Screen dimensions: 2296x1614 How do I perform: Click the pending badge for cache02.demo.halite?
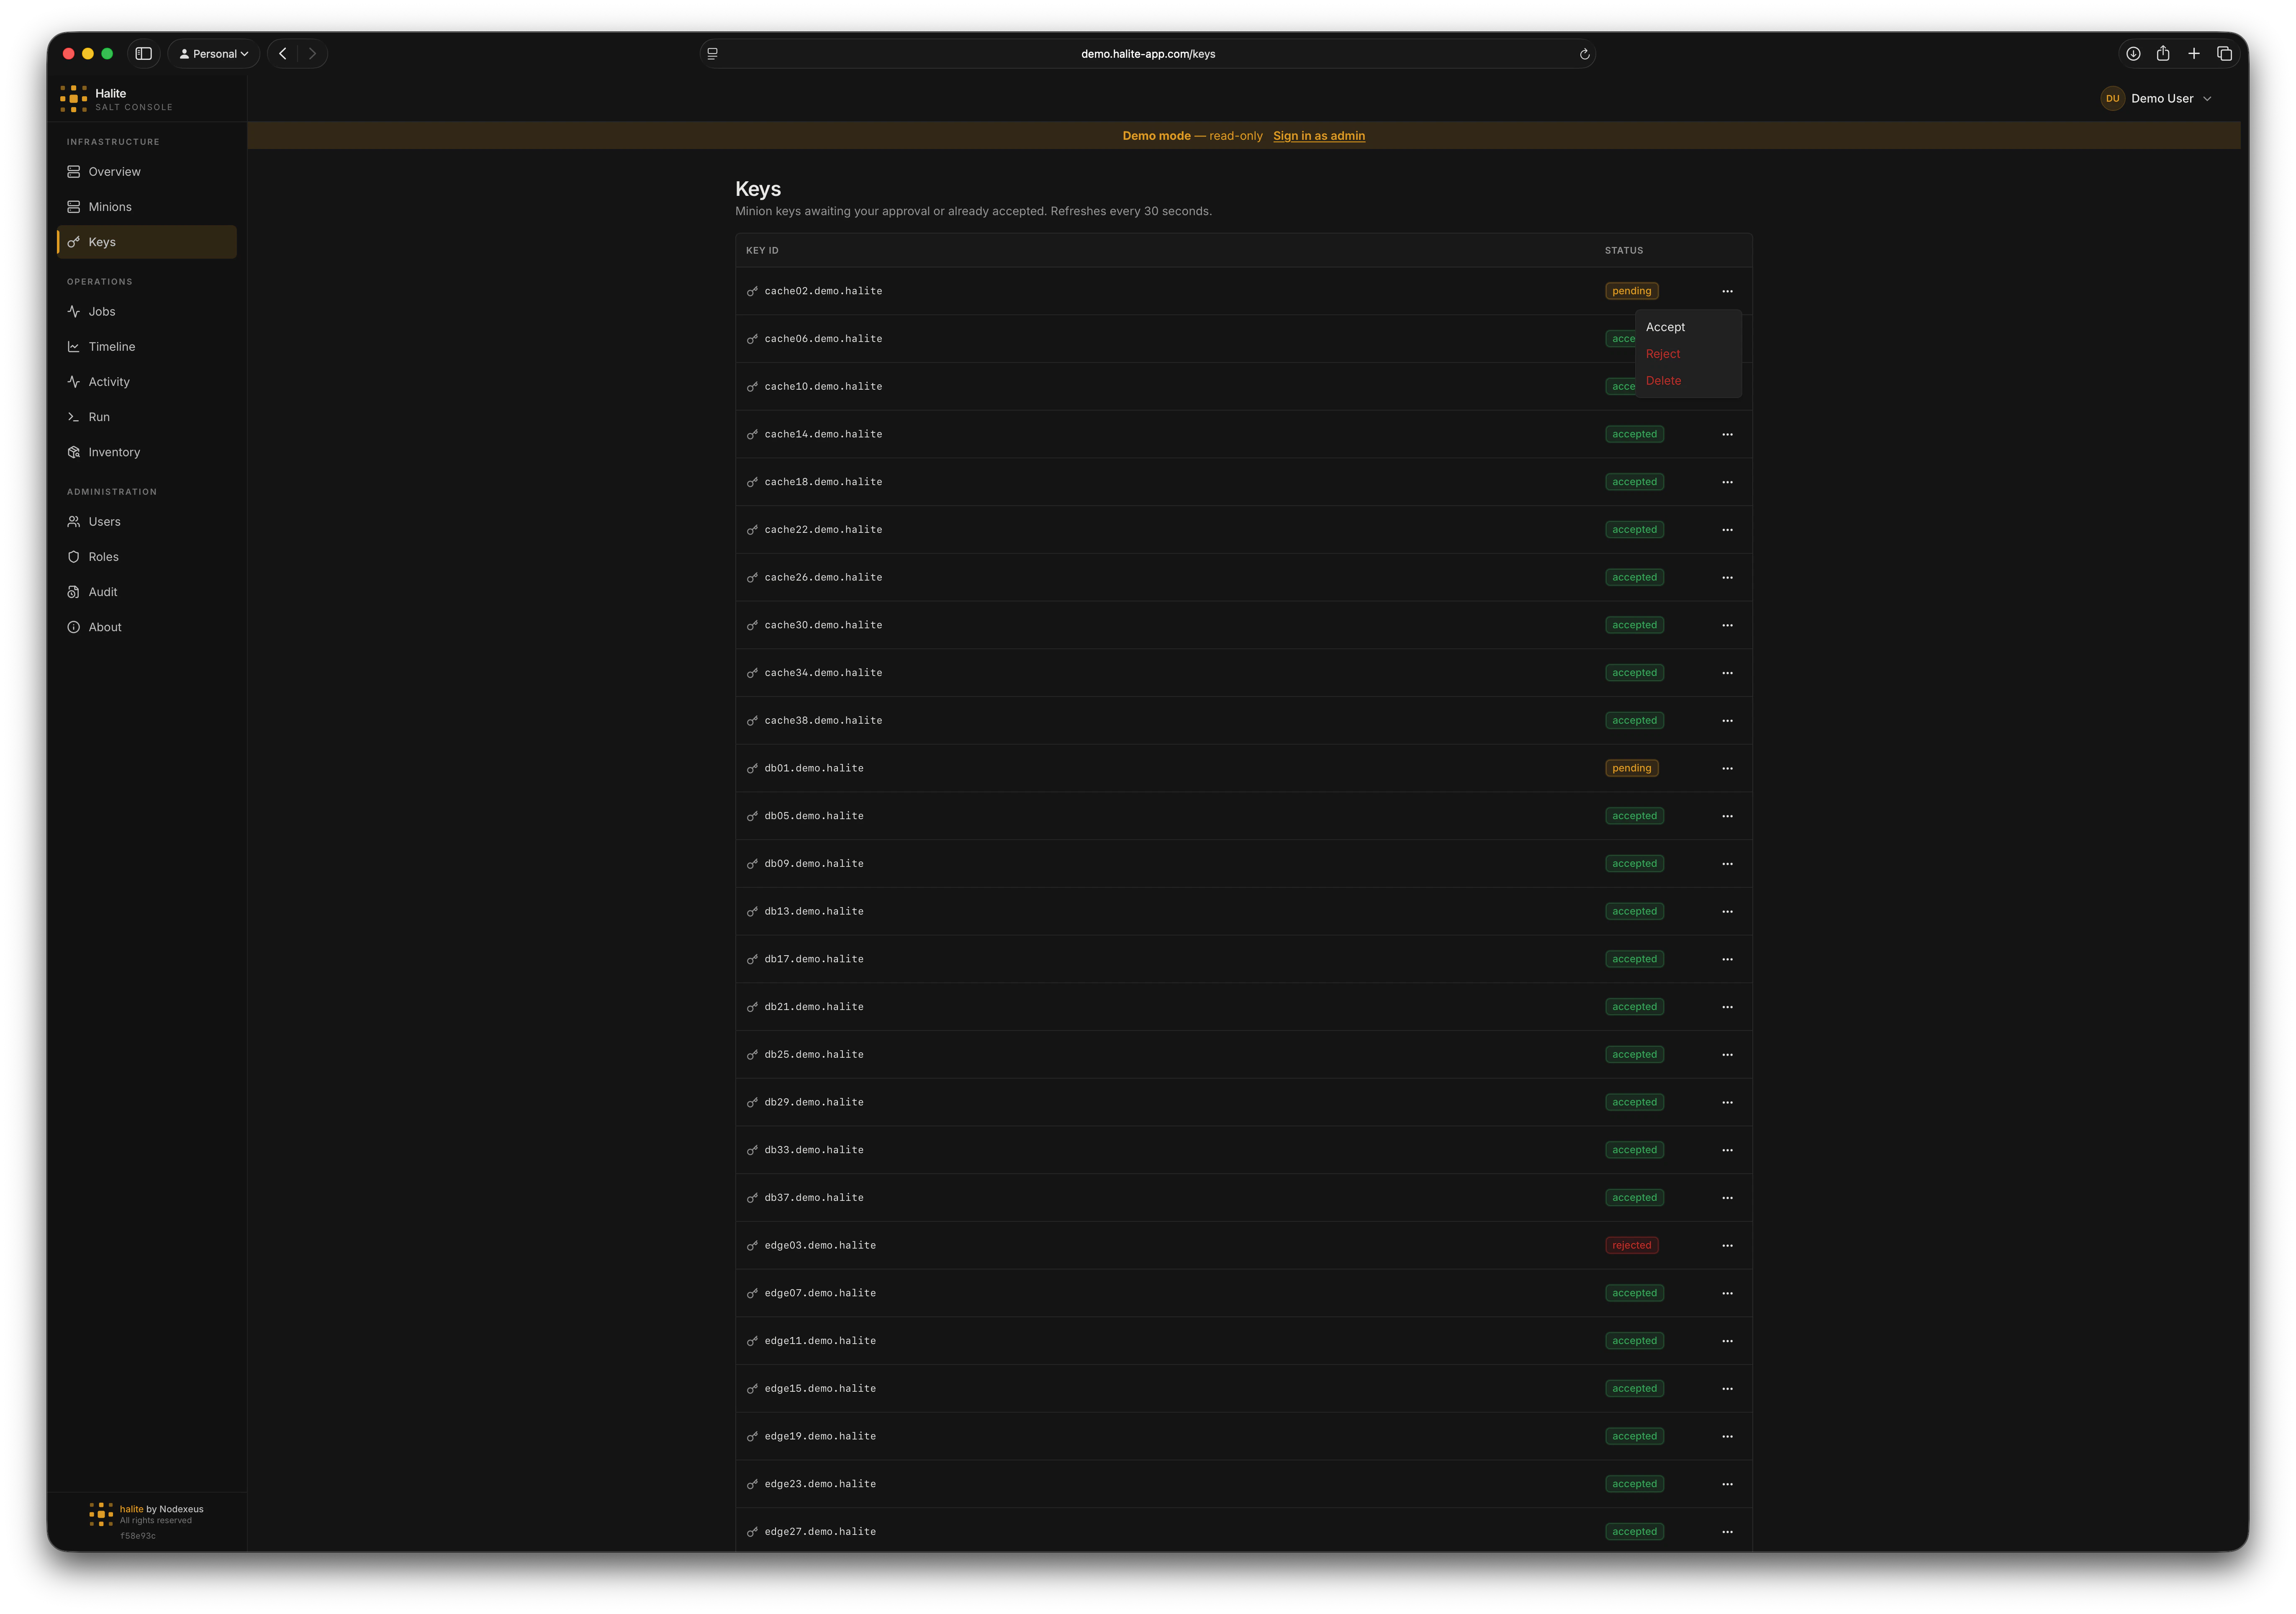(x=1631, y=291)
